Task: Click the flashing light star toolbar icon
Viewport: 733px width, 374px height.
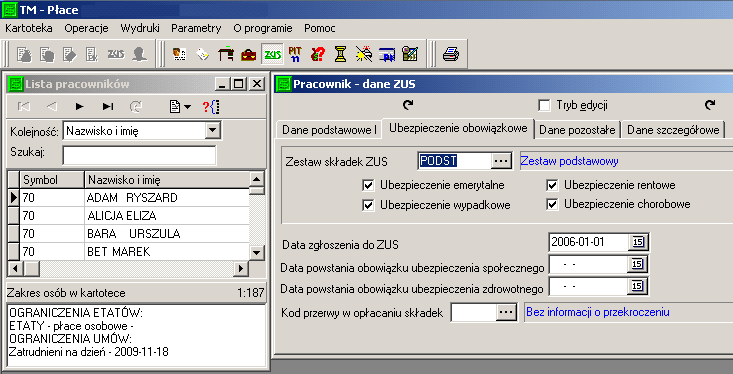Action: coord(364,55)
